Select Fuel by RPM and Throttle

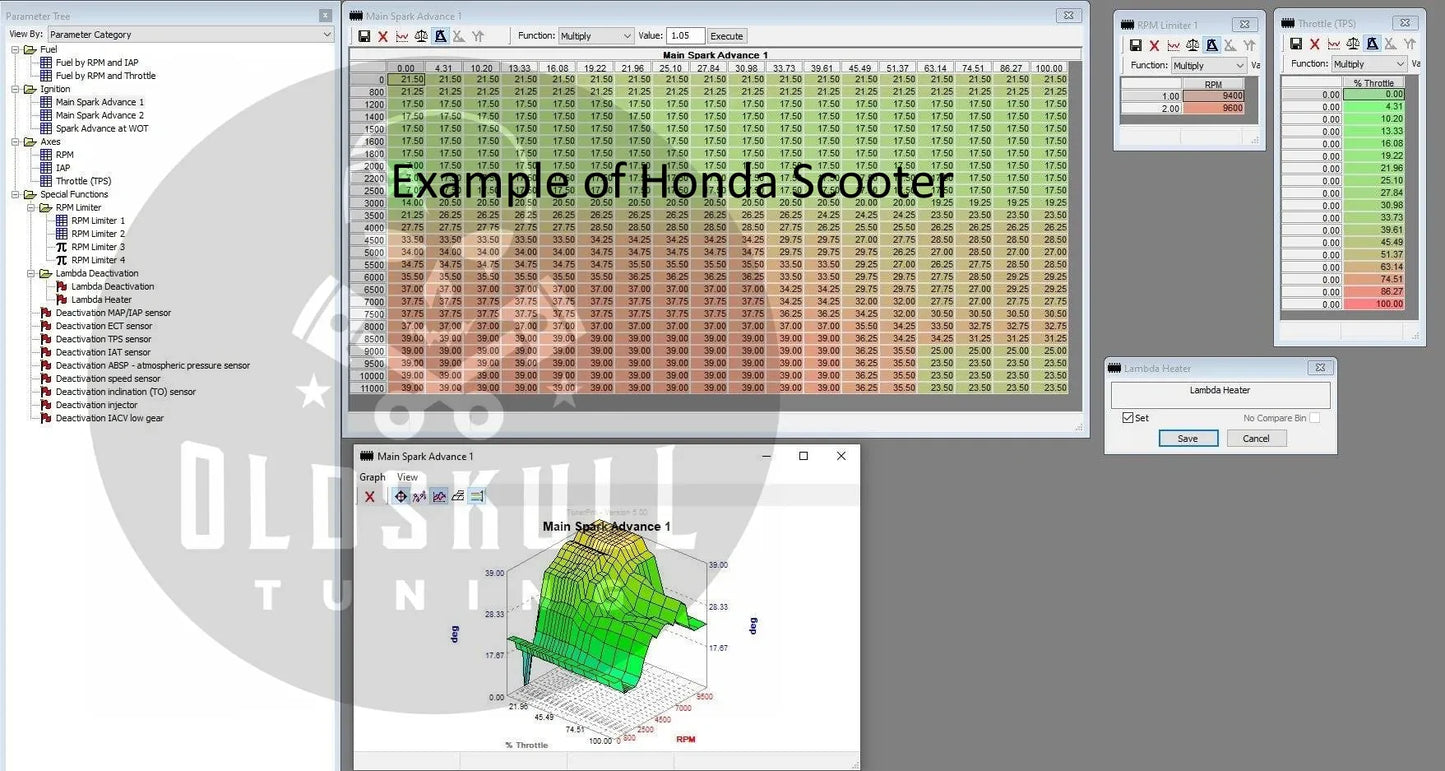105,75
